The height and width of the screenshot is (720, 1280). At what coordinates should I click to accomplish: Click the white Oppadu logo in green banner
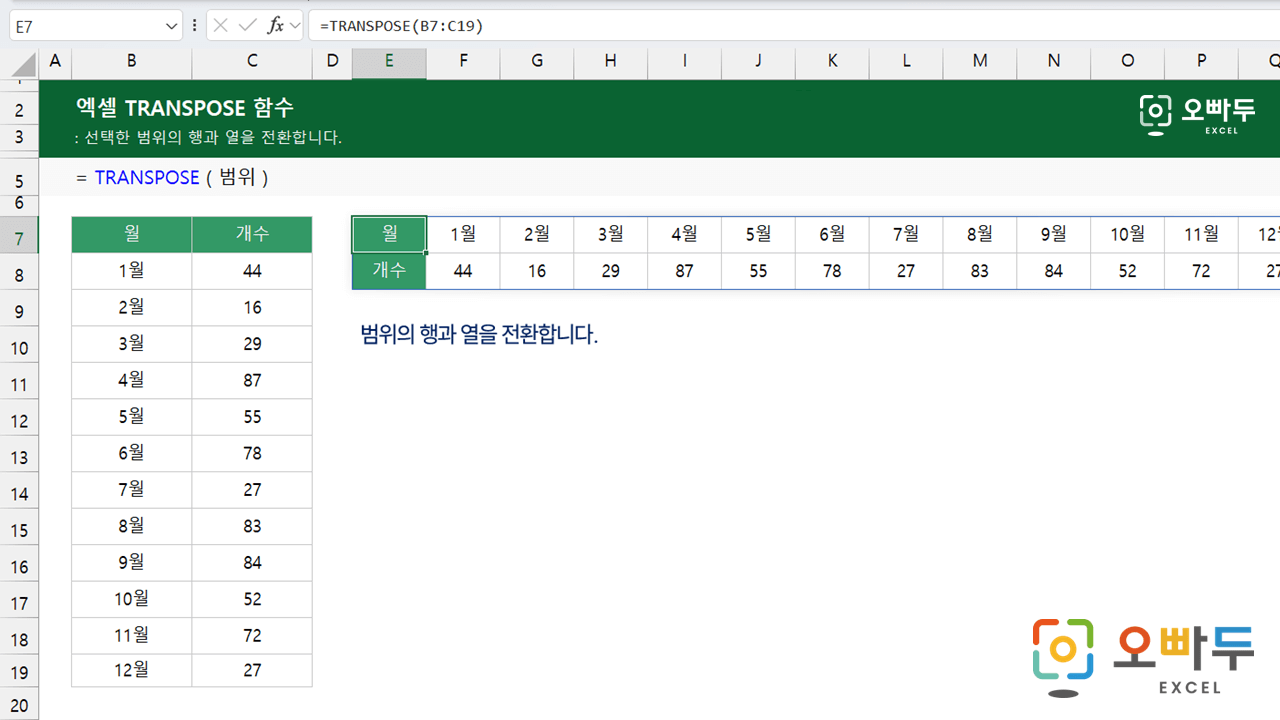(x=1196, y=114)
